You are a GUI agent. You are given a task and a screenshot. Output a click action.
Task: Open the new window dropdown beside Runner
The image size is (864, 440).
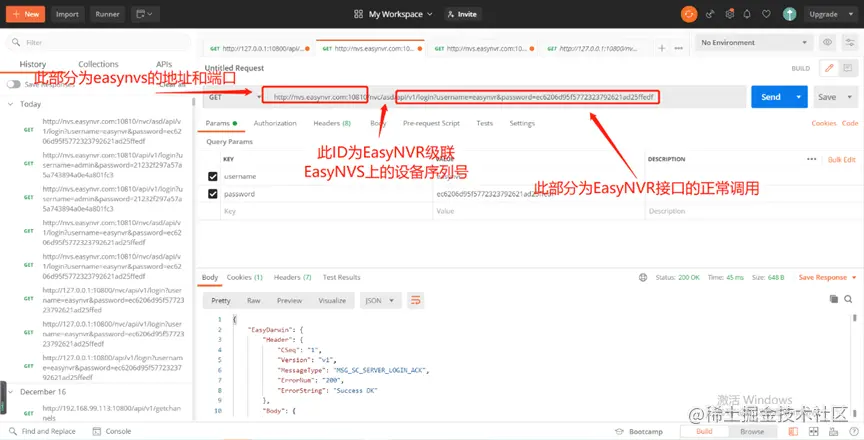tap(145, 14)
